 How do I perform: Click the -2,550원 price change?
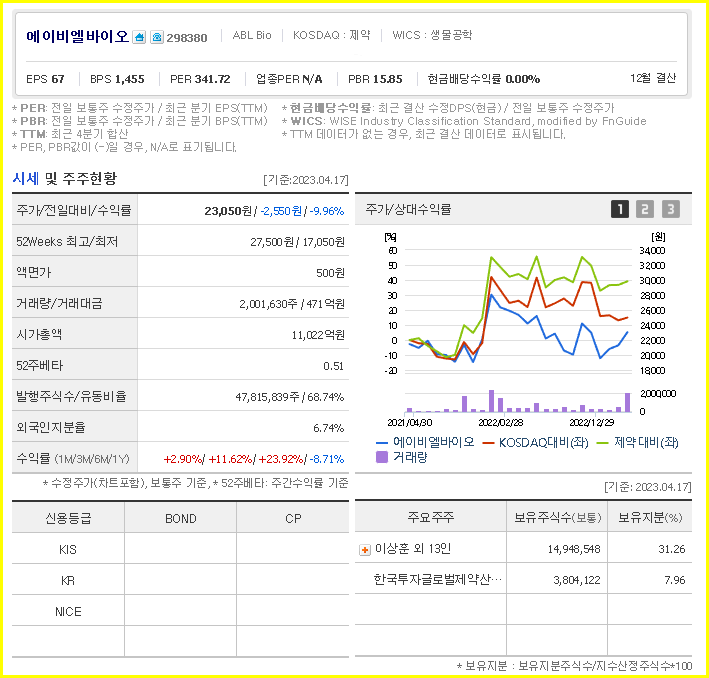point(281,211)
